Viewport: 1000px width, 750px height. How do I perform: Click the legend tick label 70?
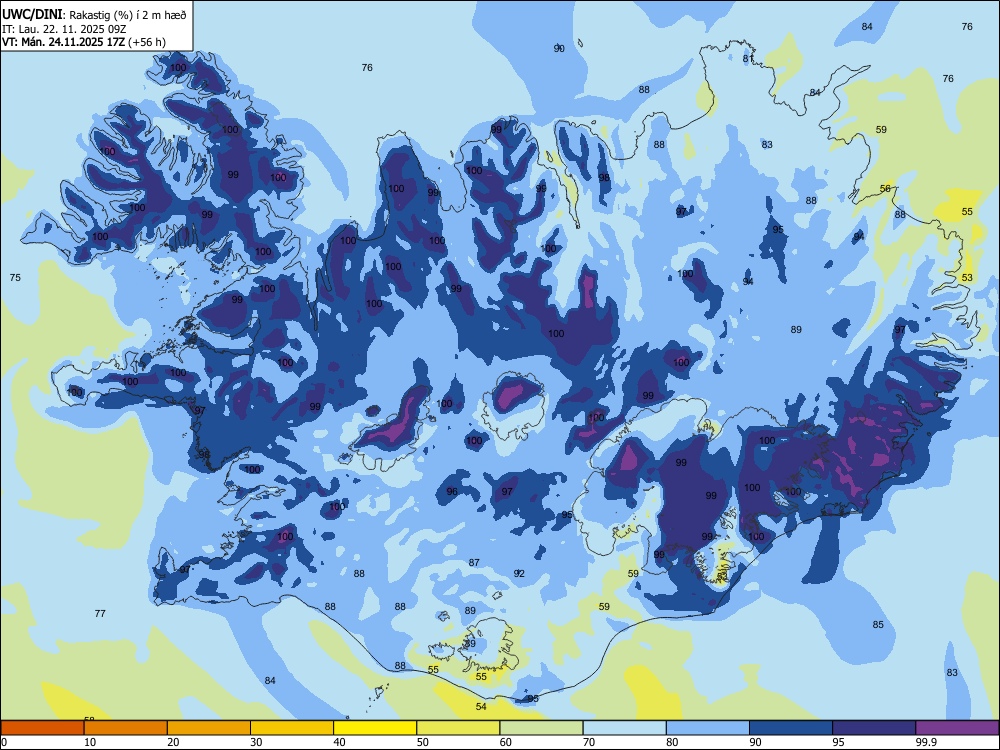589,742
